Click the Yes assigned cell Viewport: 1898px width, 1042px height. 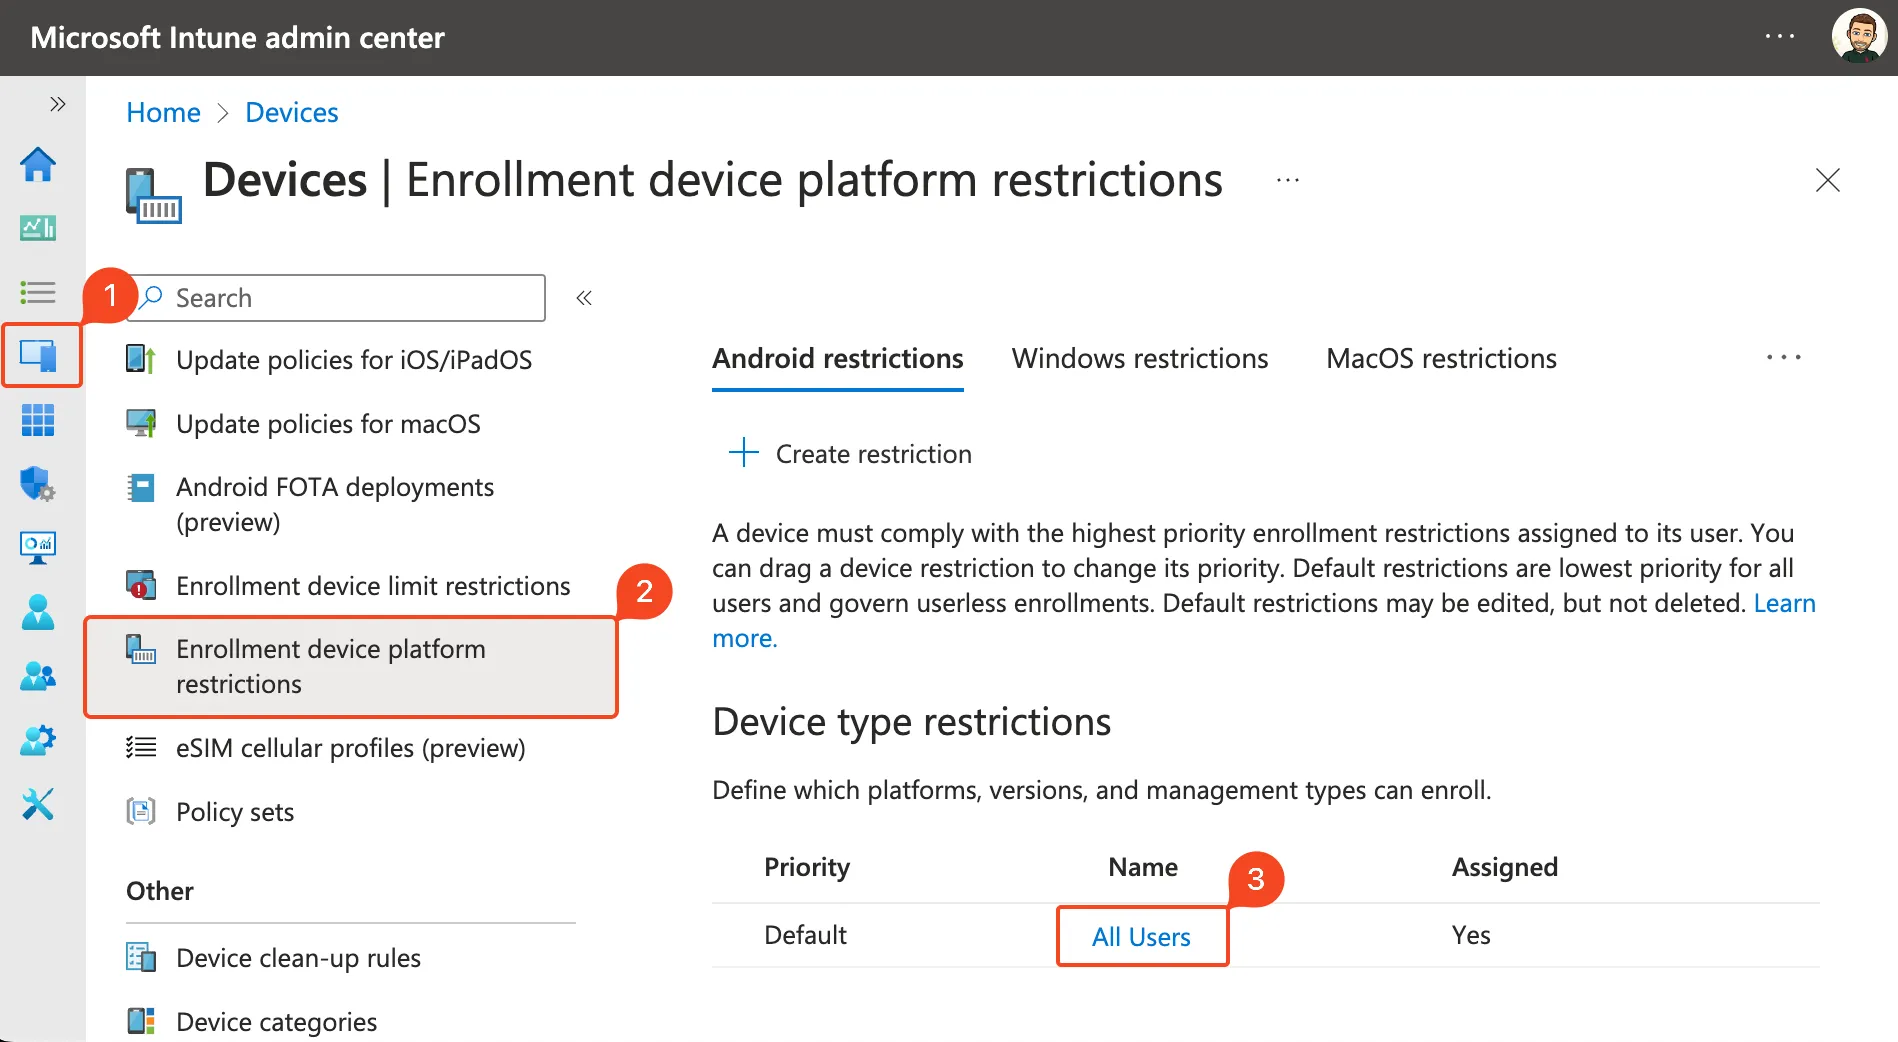(x=1471, y=935)
